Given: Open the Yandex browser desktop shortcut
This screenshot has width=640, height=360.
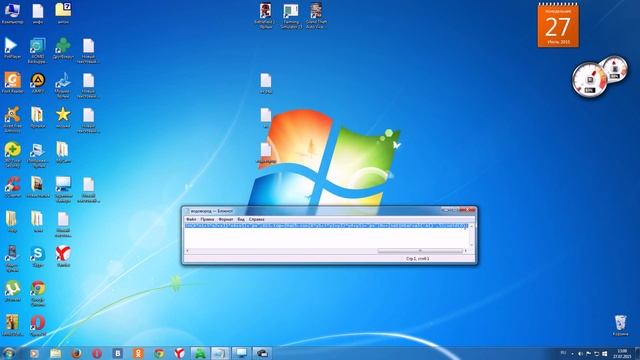Looking at the screenshot, I should [x=63, y=257].
